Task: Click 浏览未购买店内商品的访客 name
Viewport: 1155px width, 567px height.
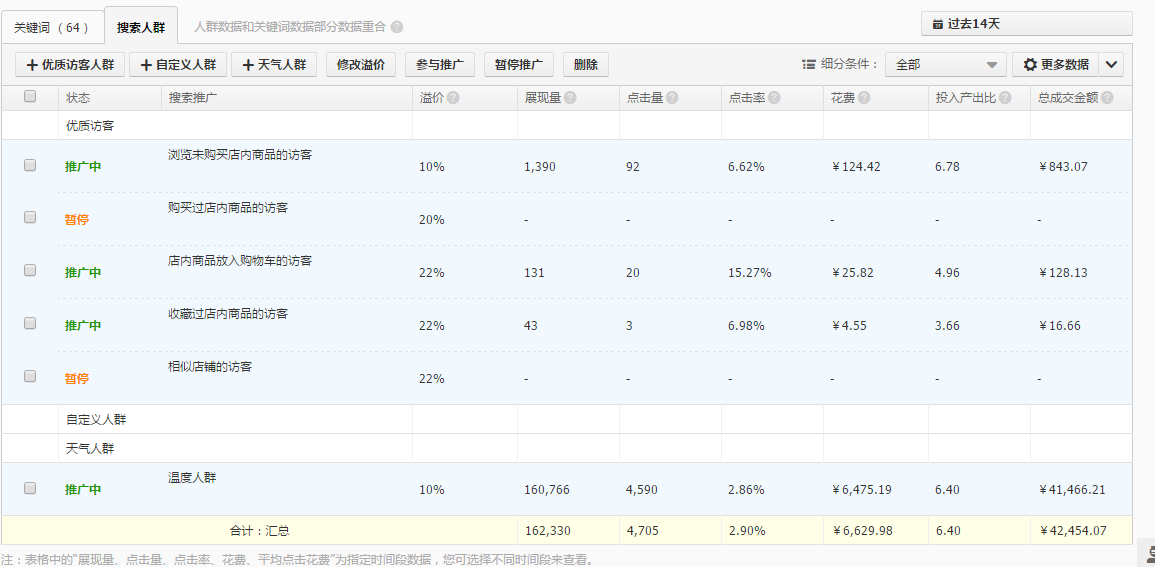Action: click(x=240, y=155)
